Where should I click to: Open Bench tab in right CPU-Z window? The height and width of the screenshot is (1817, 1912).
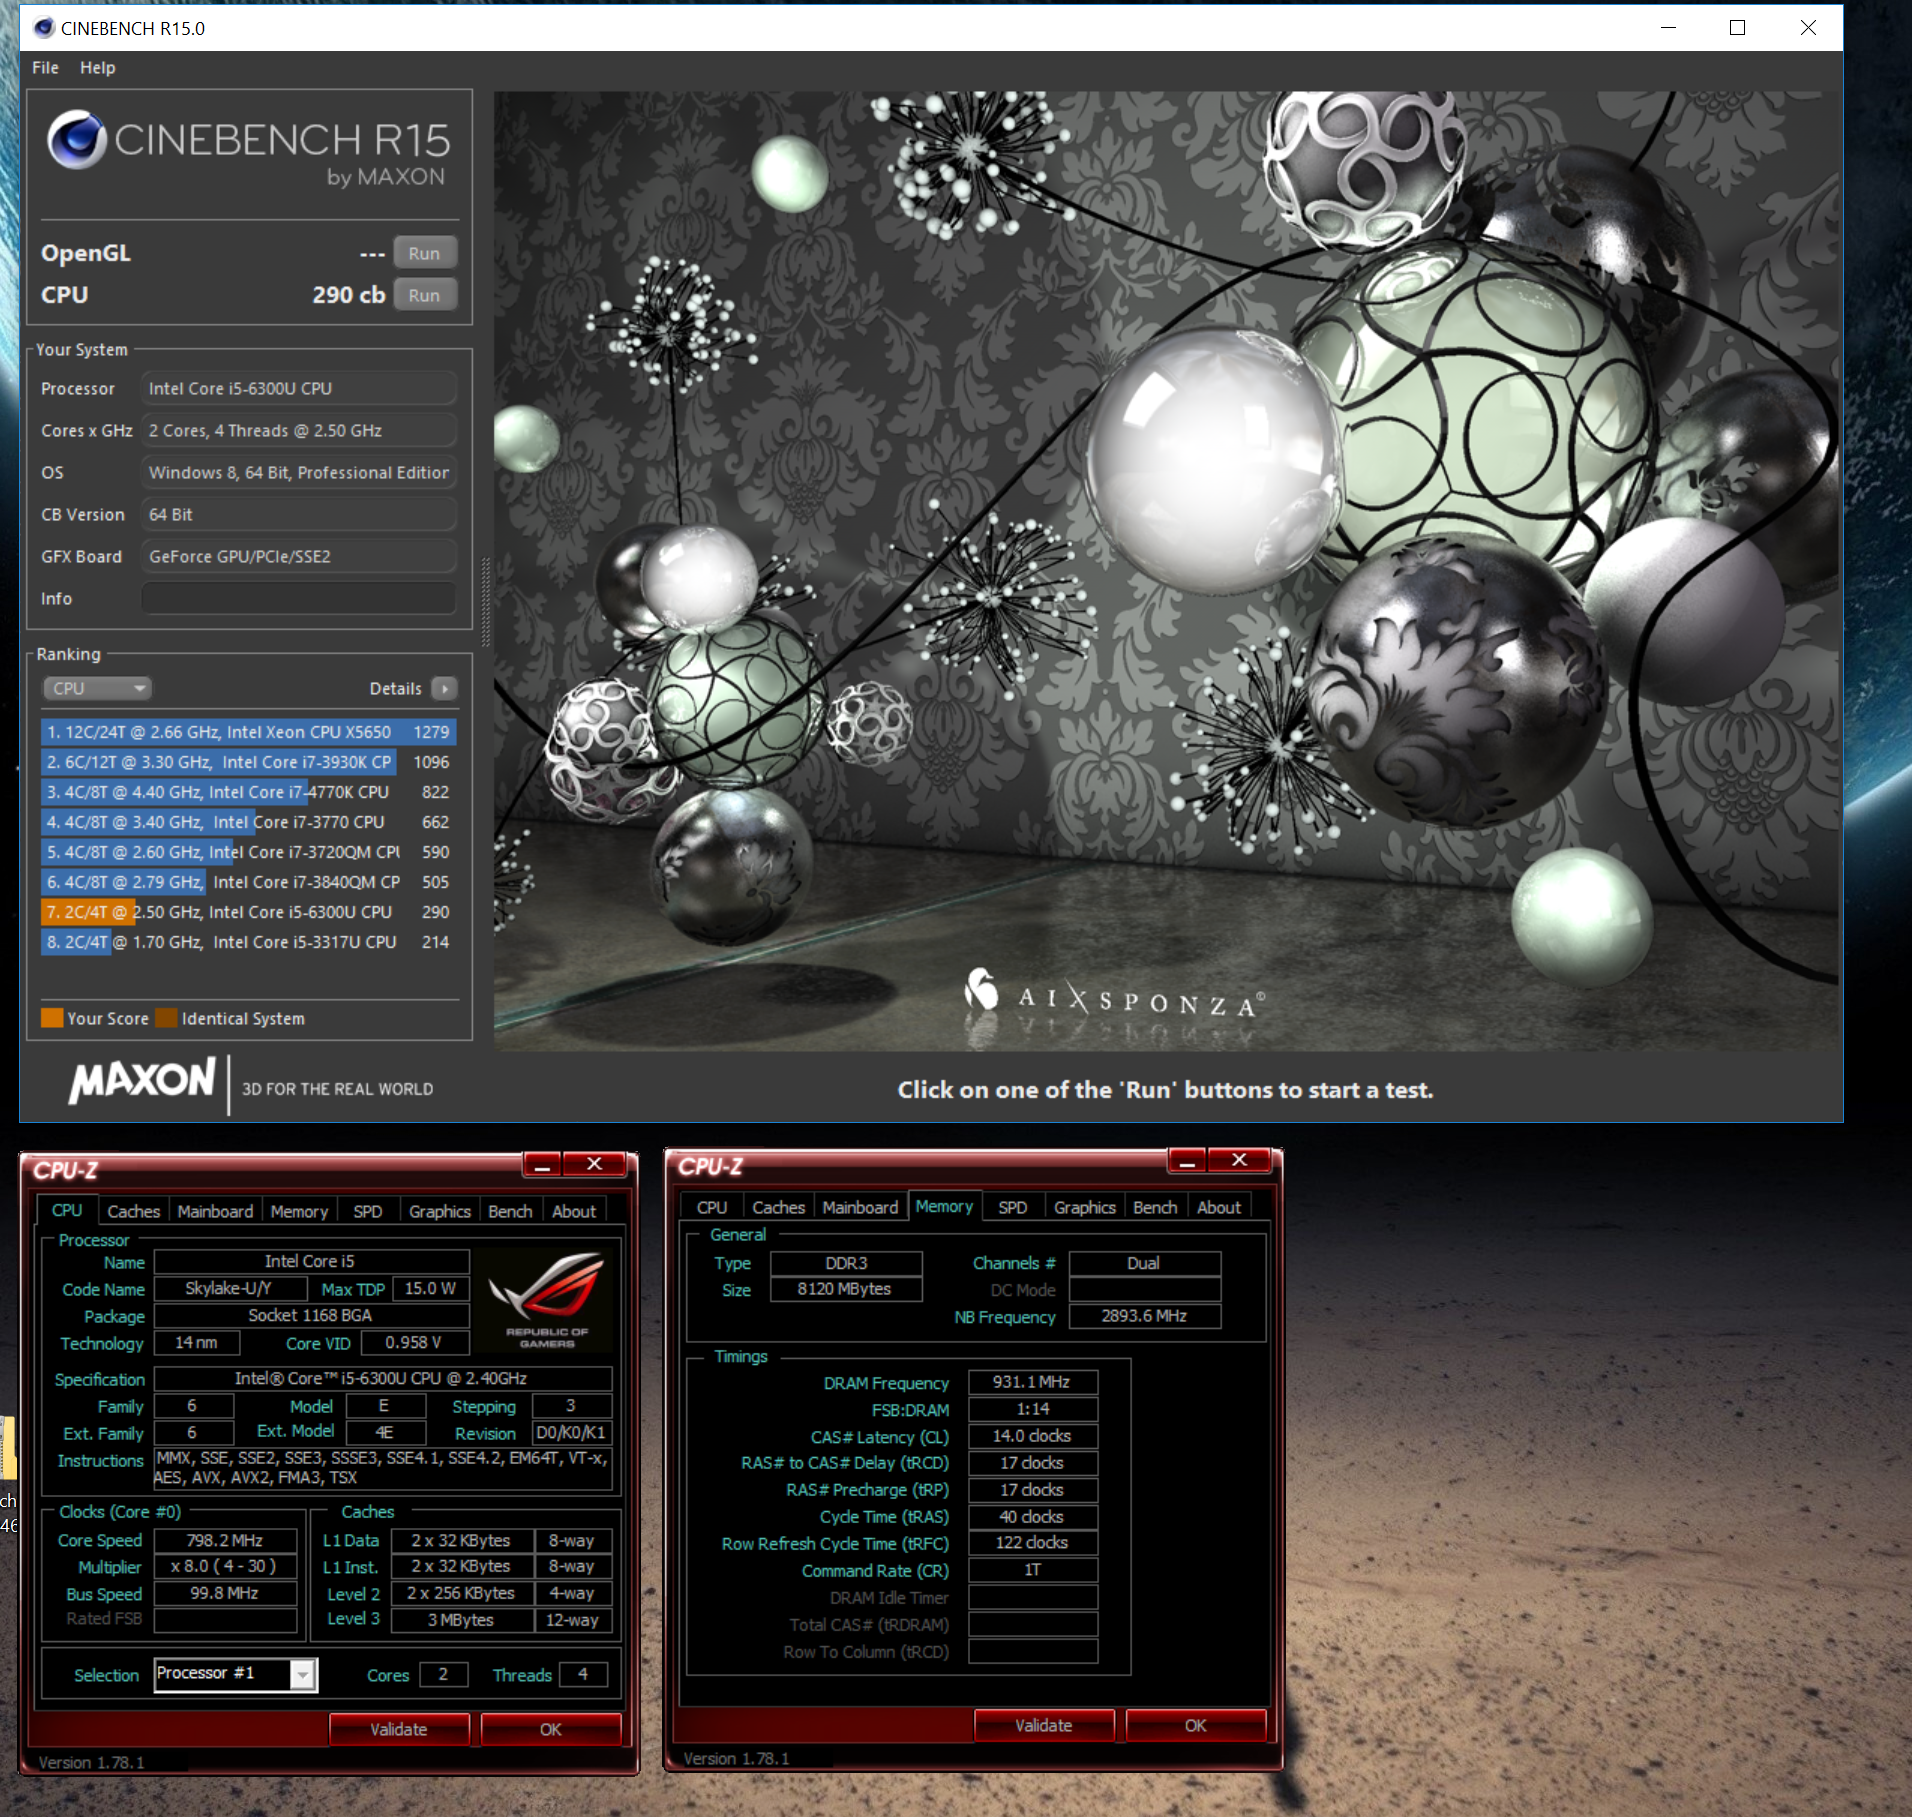pyautogui.click(x=1155, y=1207)
